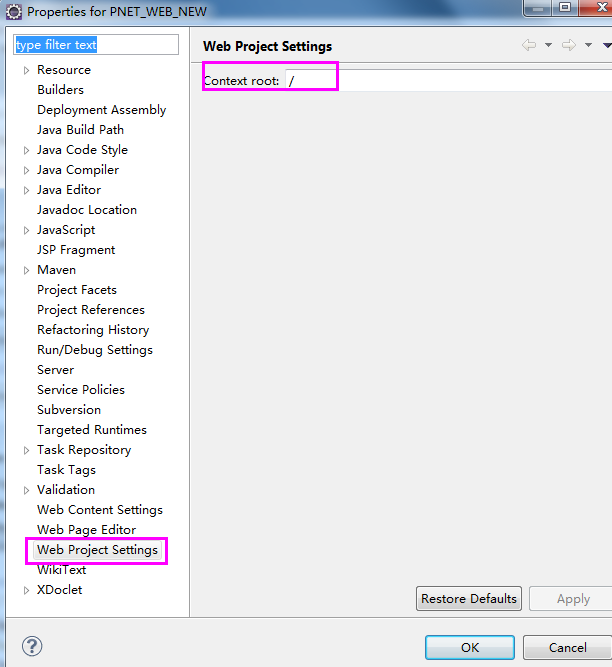Expand the Java Editor node
Screen dimensions: 612x667
pos(26,190)
